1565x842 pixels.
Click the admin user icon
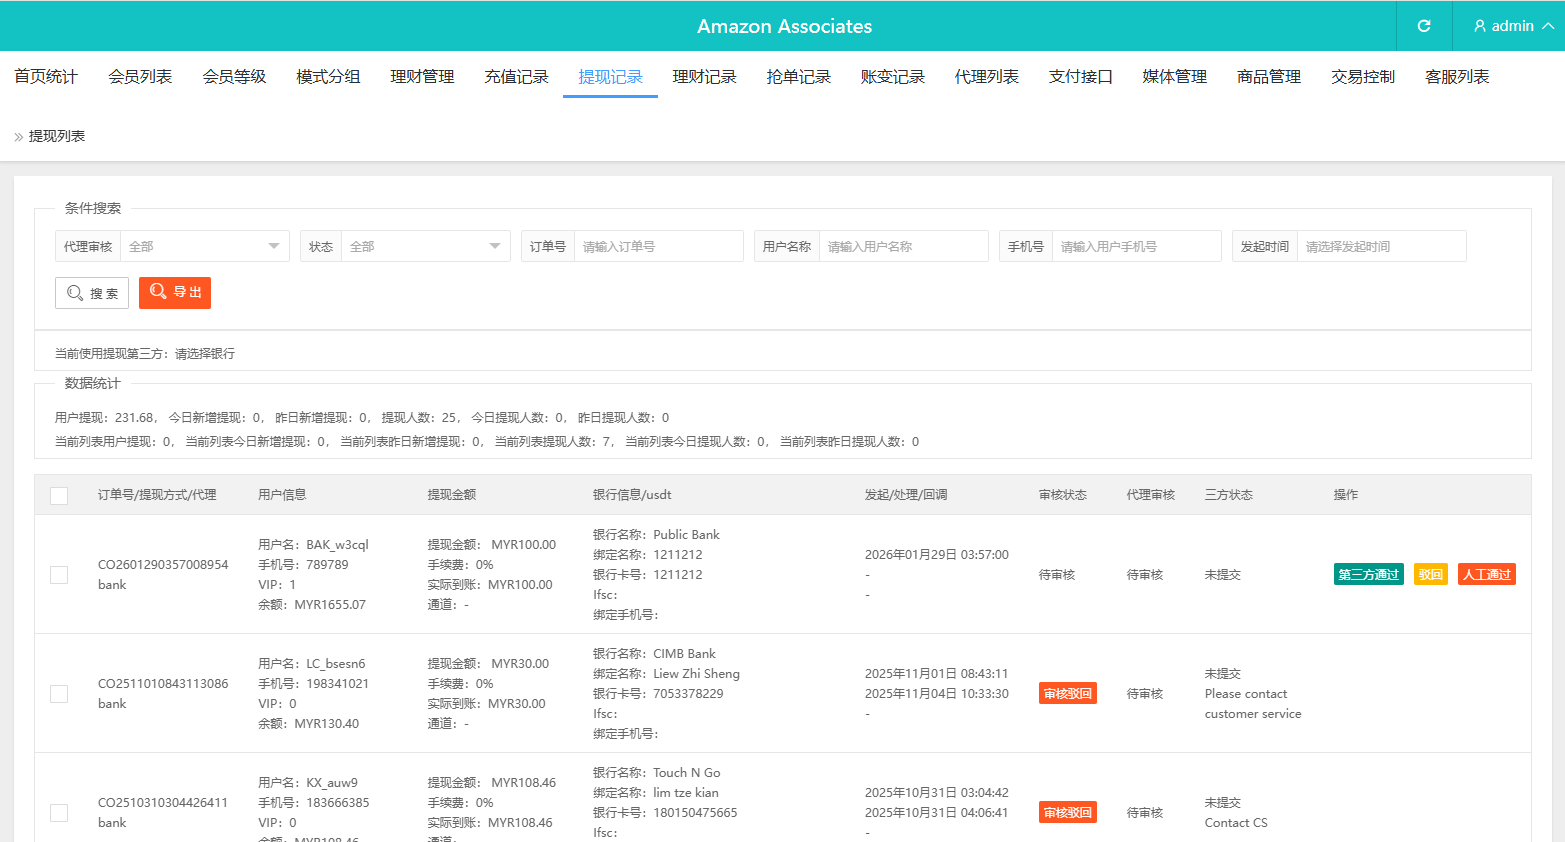click(x=1480, y=26)
